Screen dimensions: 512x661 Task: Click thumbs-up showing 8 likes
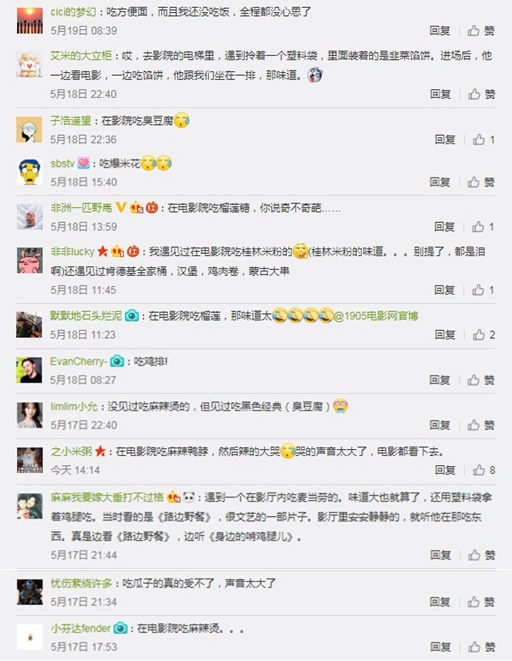483,470
